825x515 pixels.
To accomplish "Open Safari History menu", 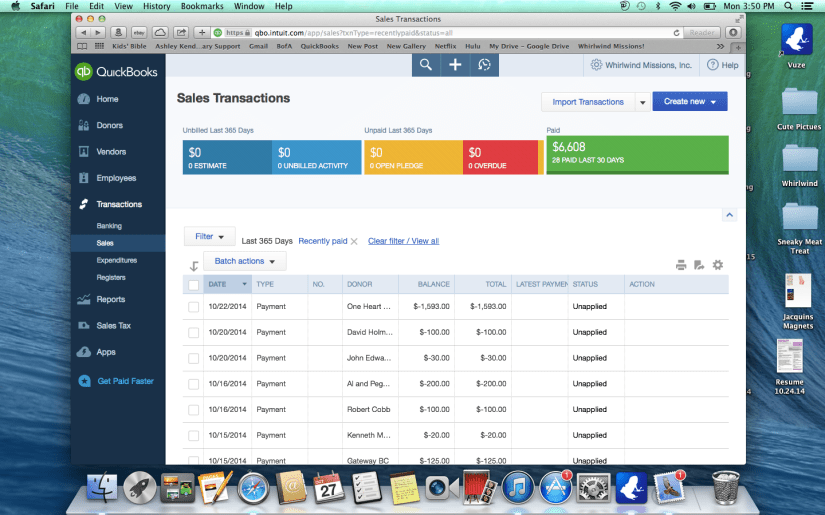I will tap(157, 6).
